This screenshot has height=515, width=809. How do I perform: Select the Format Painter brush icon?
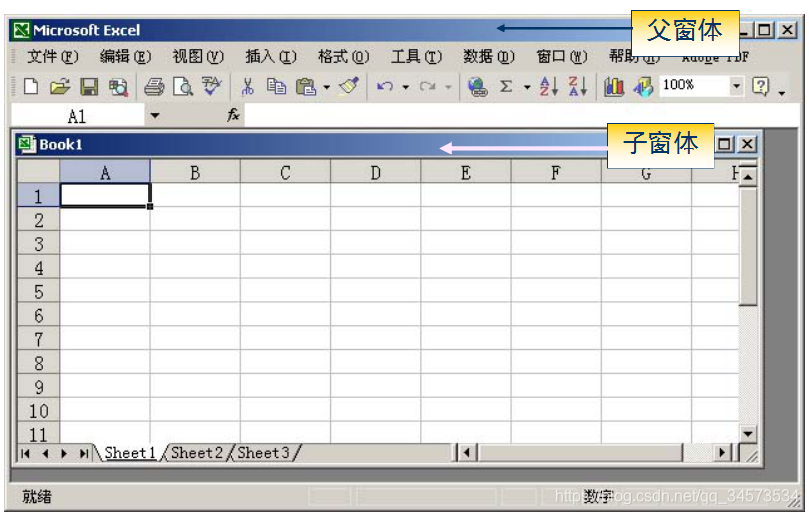(x=349, y=85)
